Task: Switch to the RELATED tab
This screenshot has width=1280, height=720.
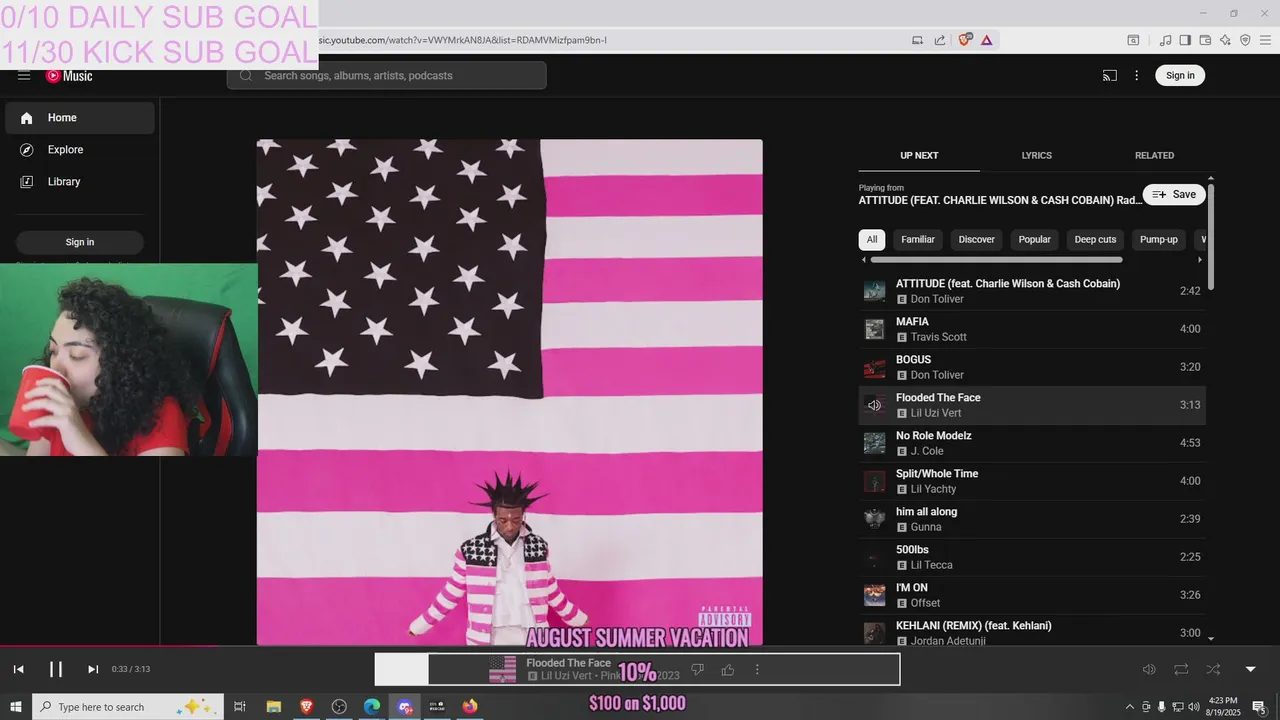Action: (x=1154, y=156)
